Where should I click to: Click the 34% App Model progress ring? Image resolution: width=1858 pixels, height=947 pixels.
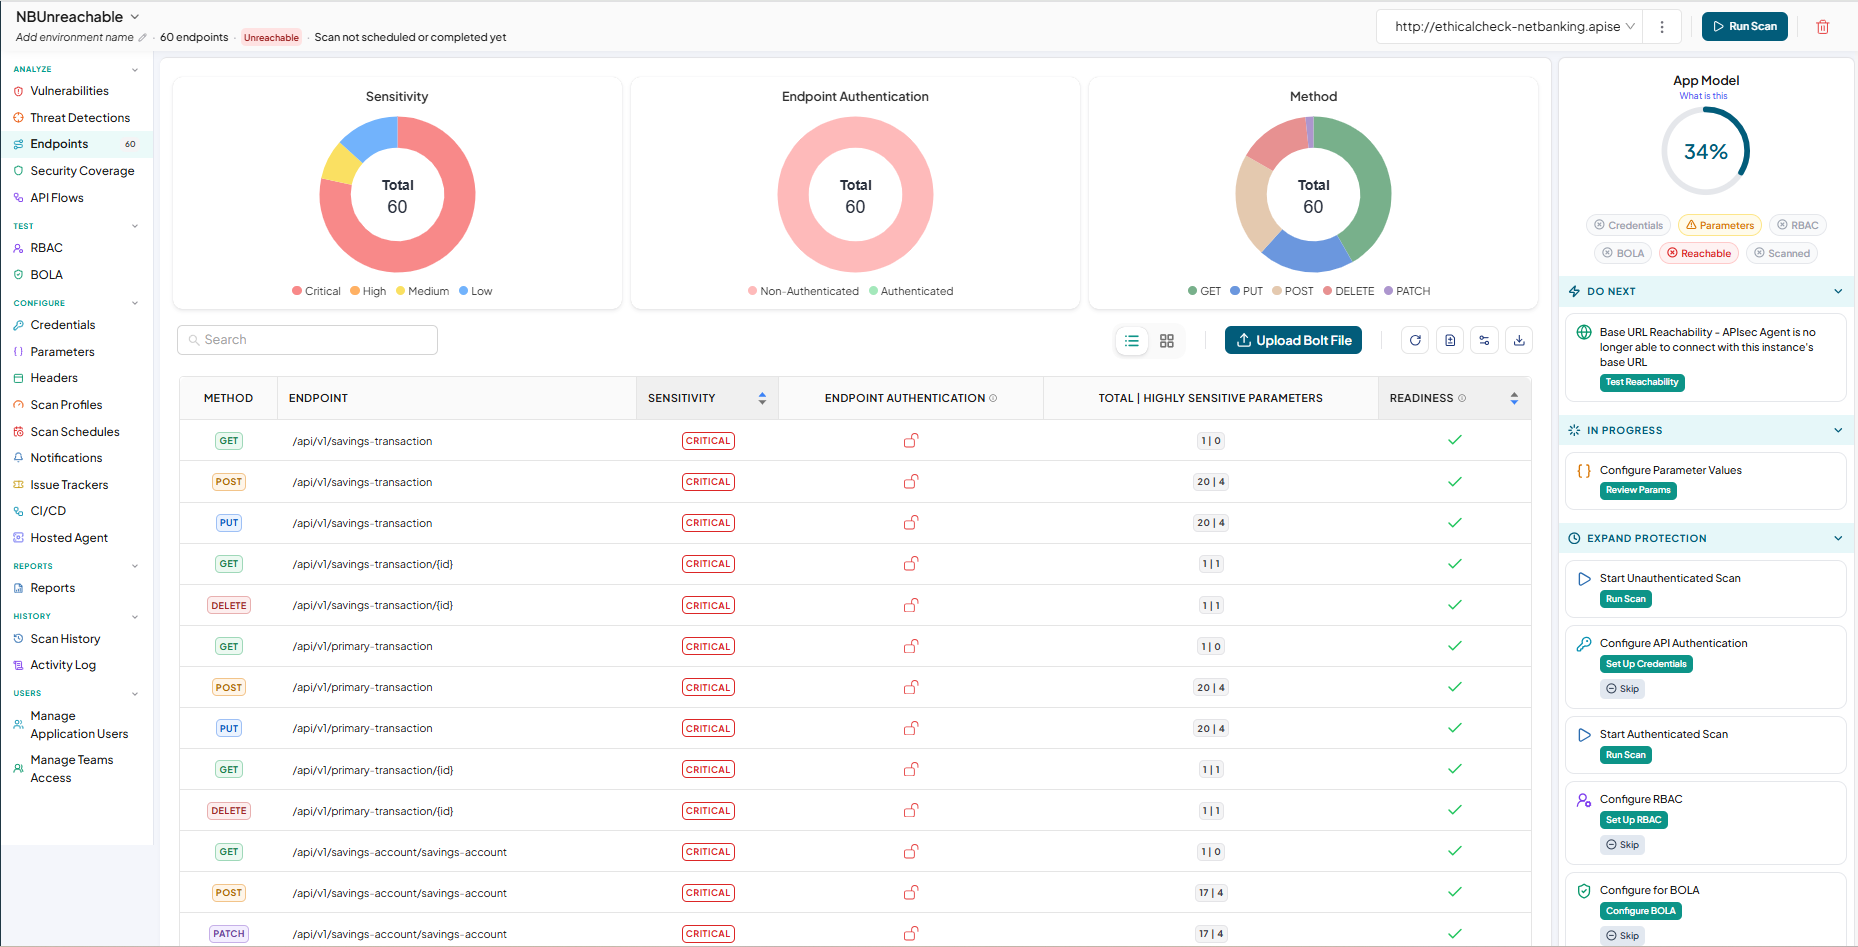pos(1706,151)
